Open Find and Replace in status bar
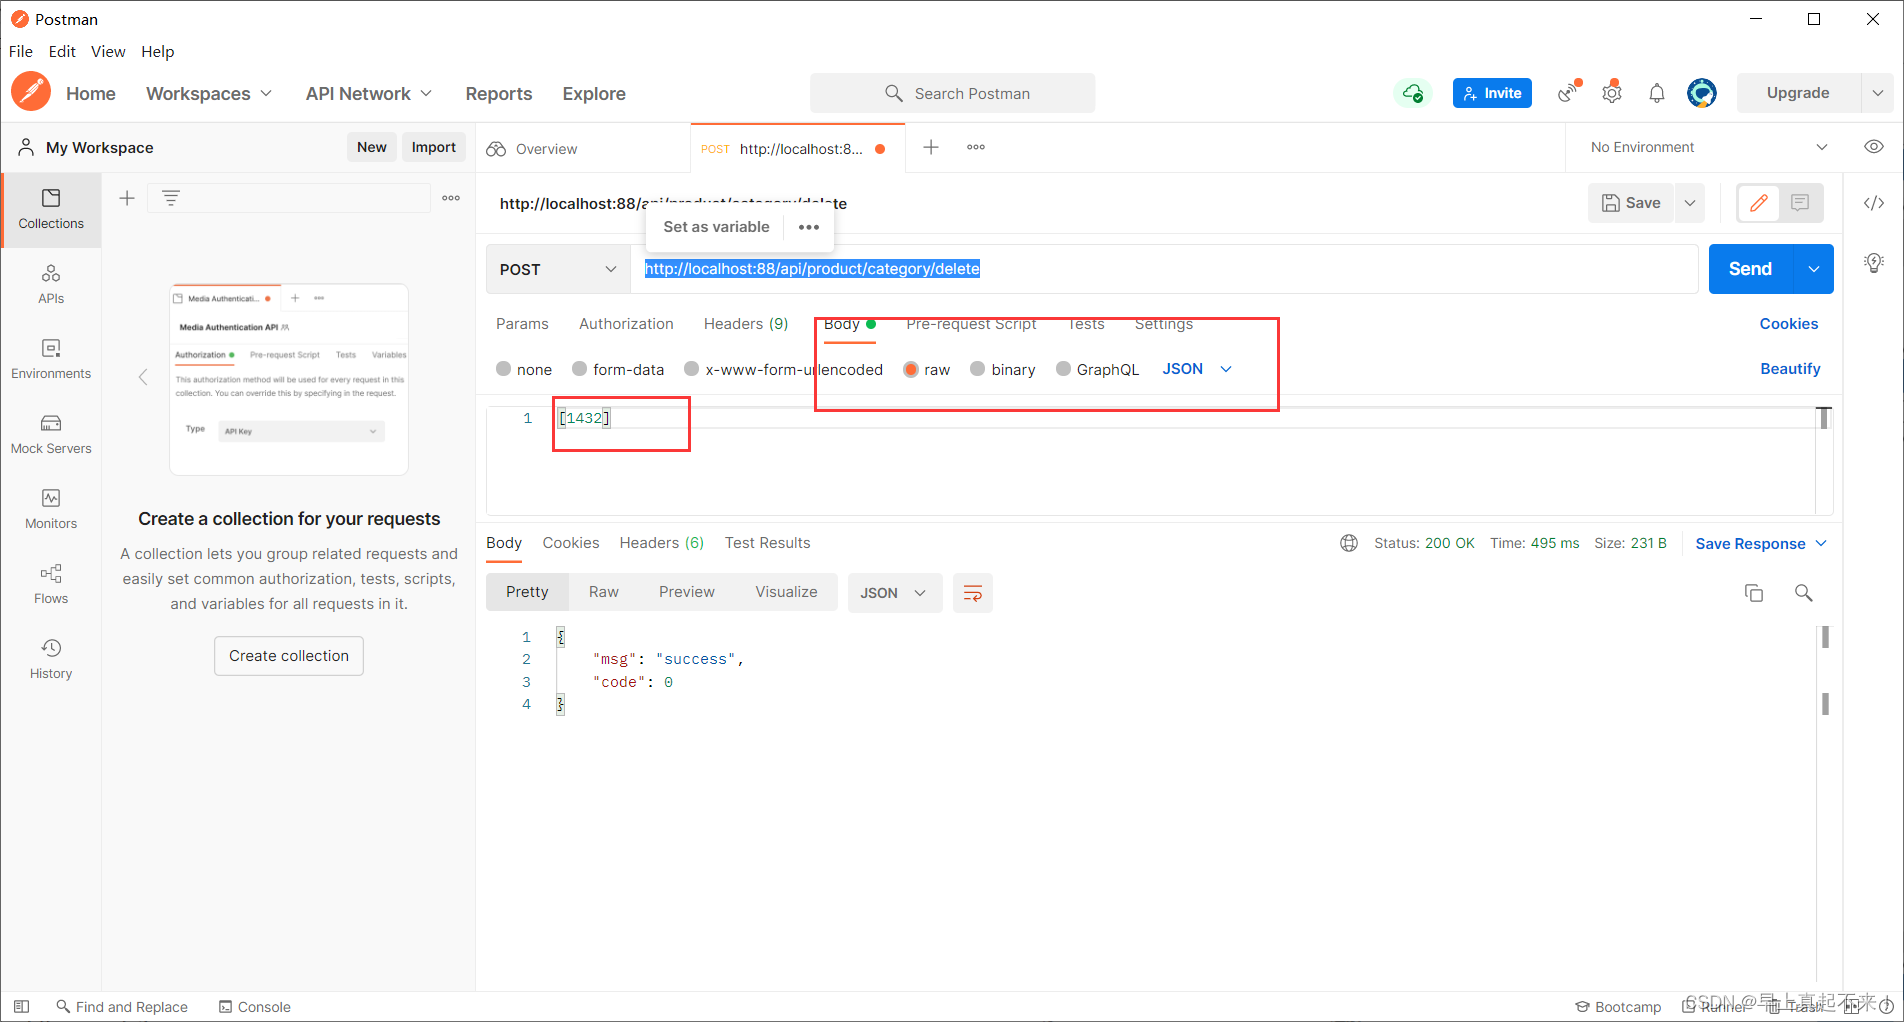 122,1007
